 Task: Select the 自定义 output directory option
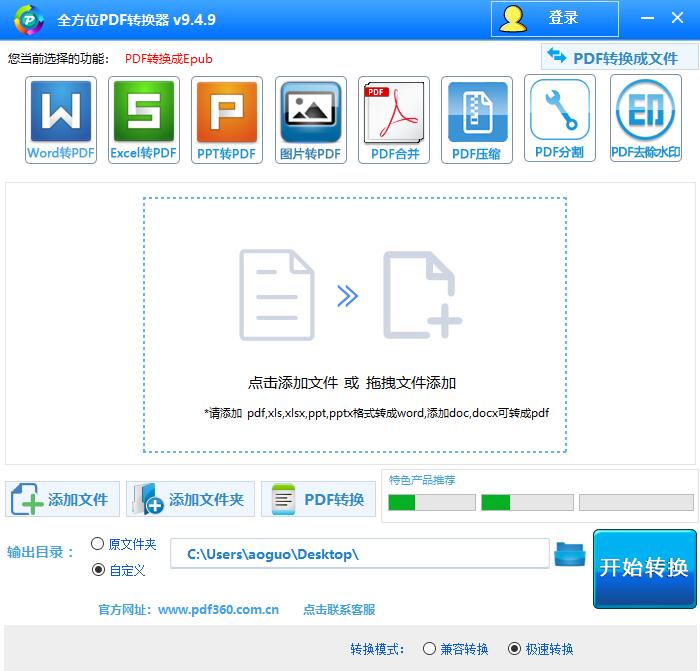119,570
